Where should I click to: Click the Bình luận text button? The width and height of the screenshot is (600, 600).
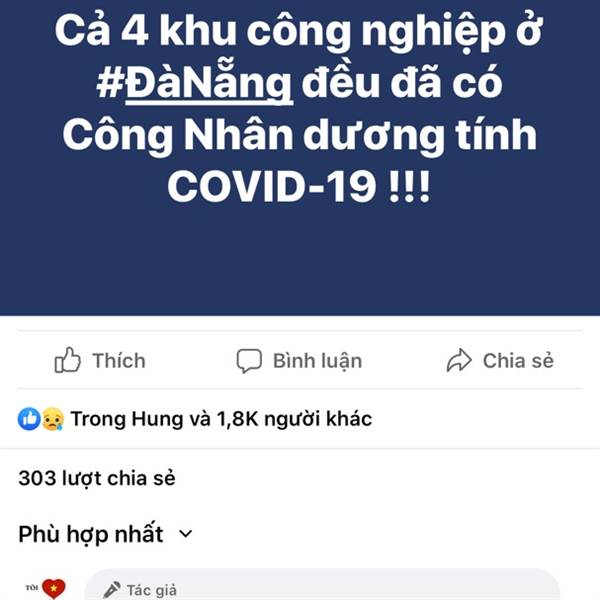pos(317,361)
